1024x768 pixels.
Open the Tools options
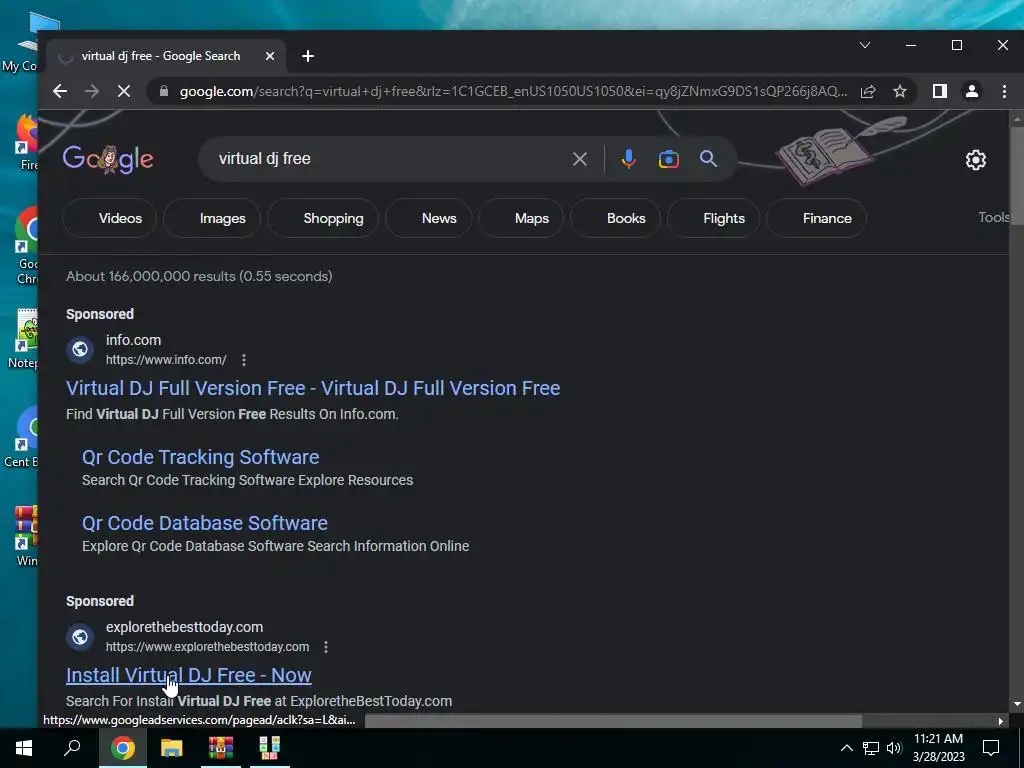tap(993, 217)
